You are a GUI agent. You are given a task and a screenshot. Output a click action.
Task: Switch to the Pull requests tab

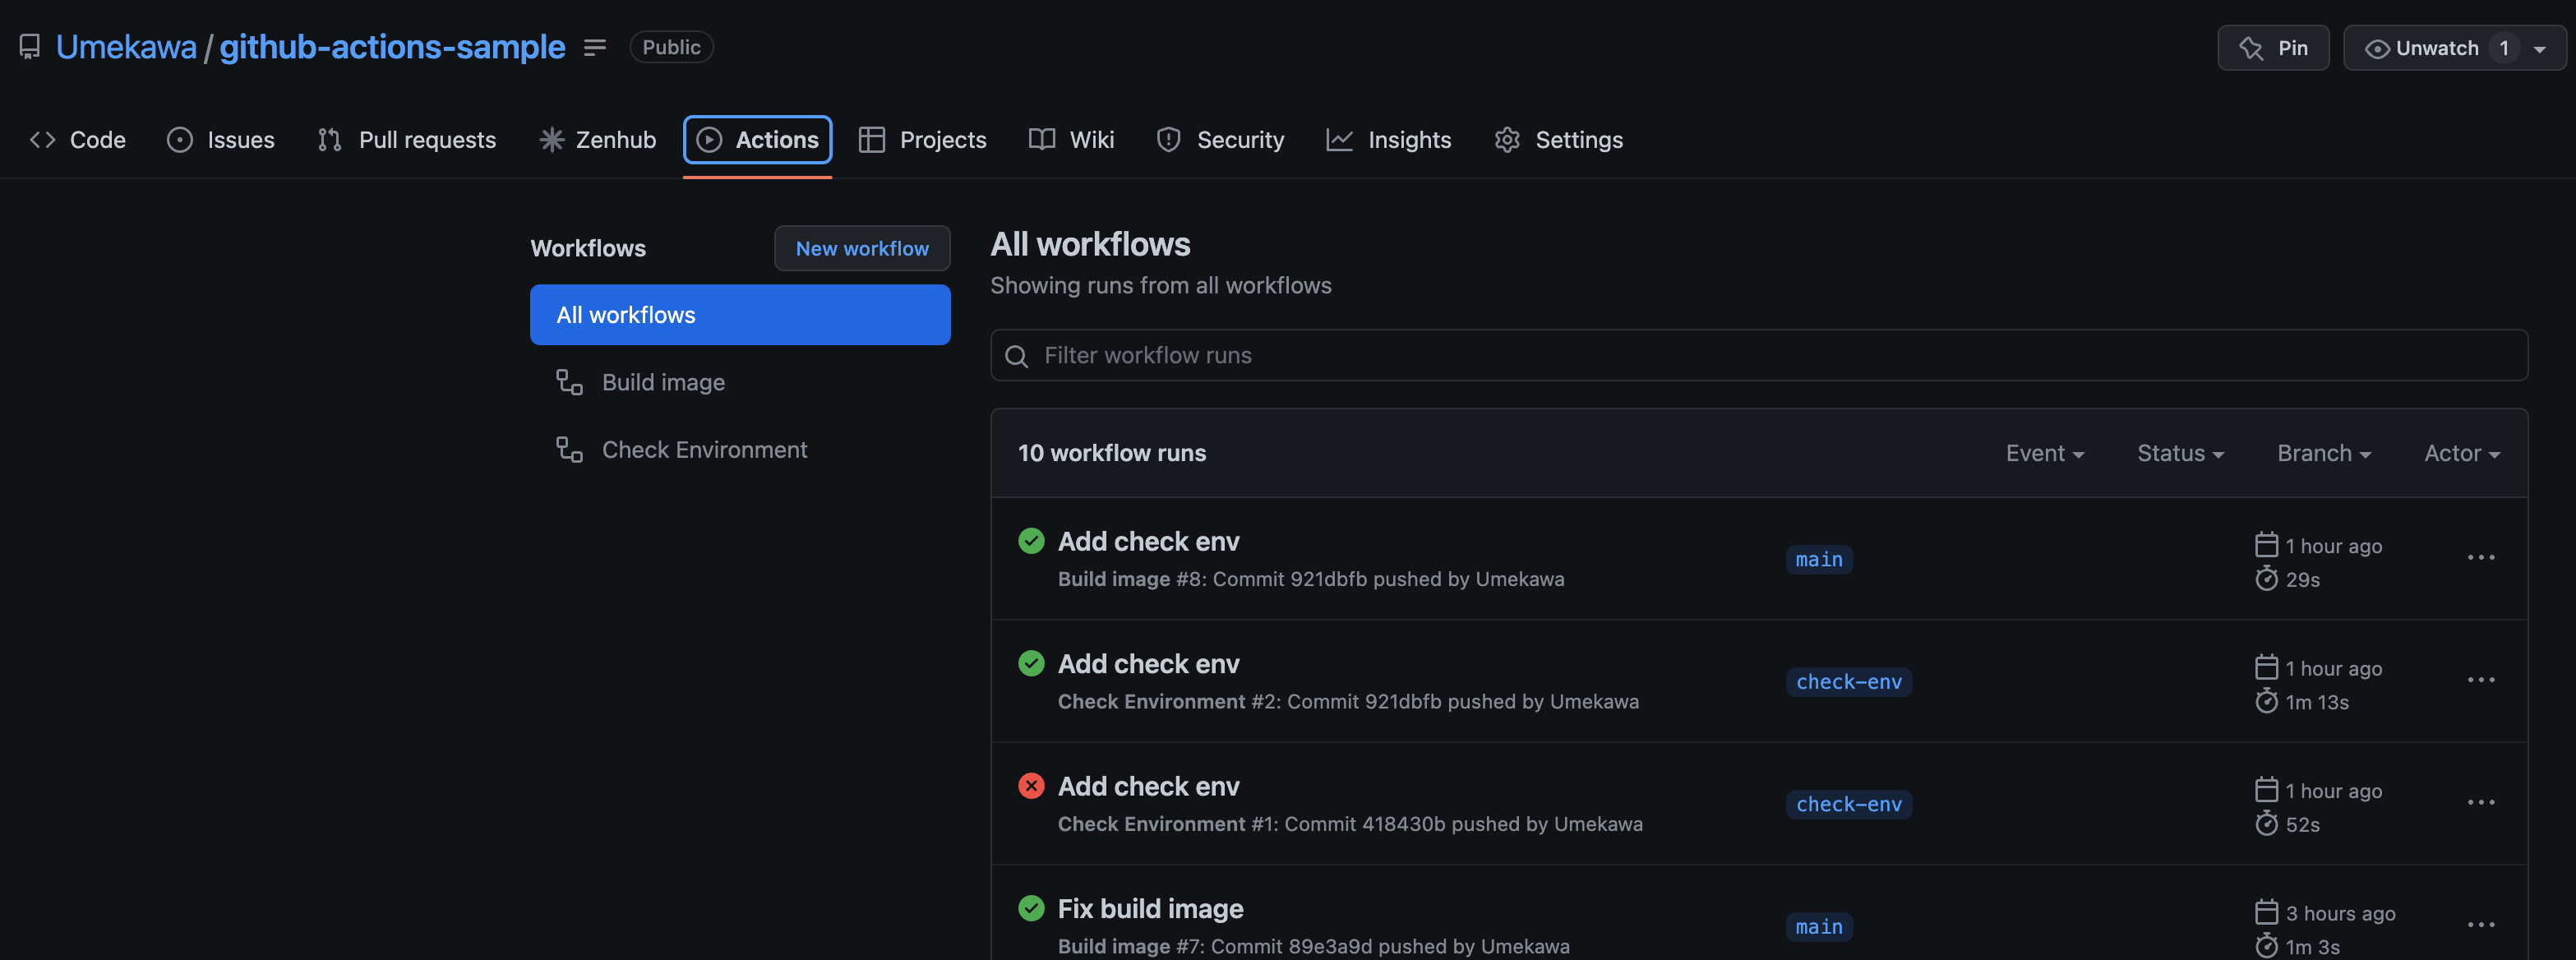[x=407, y=140]
